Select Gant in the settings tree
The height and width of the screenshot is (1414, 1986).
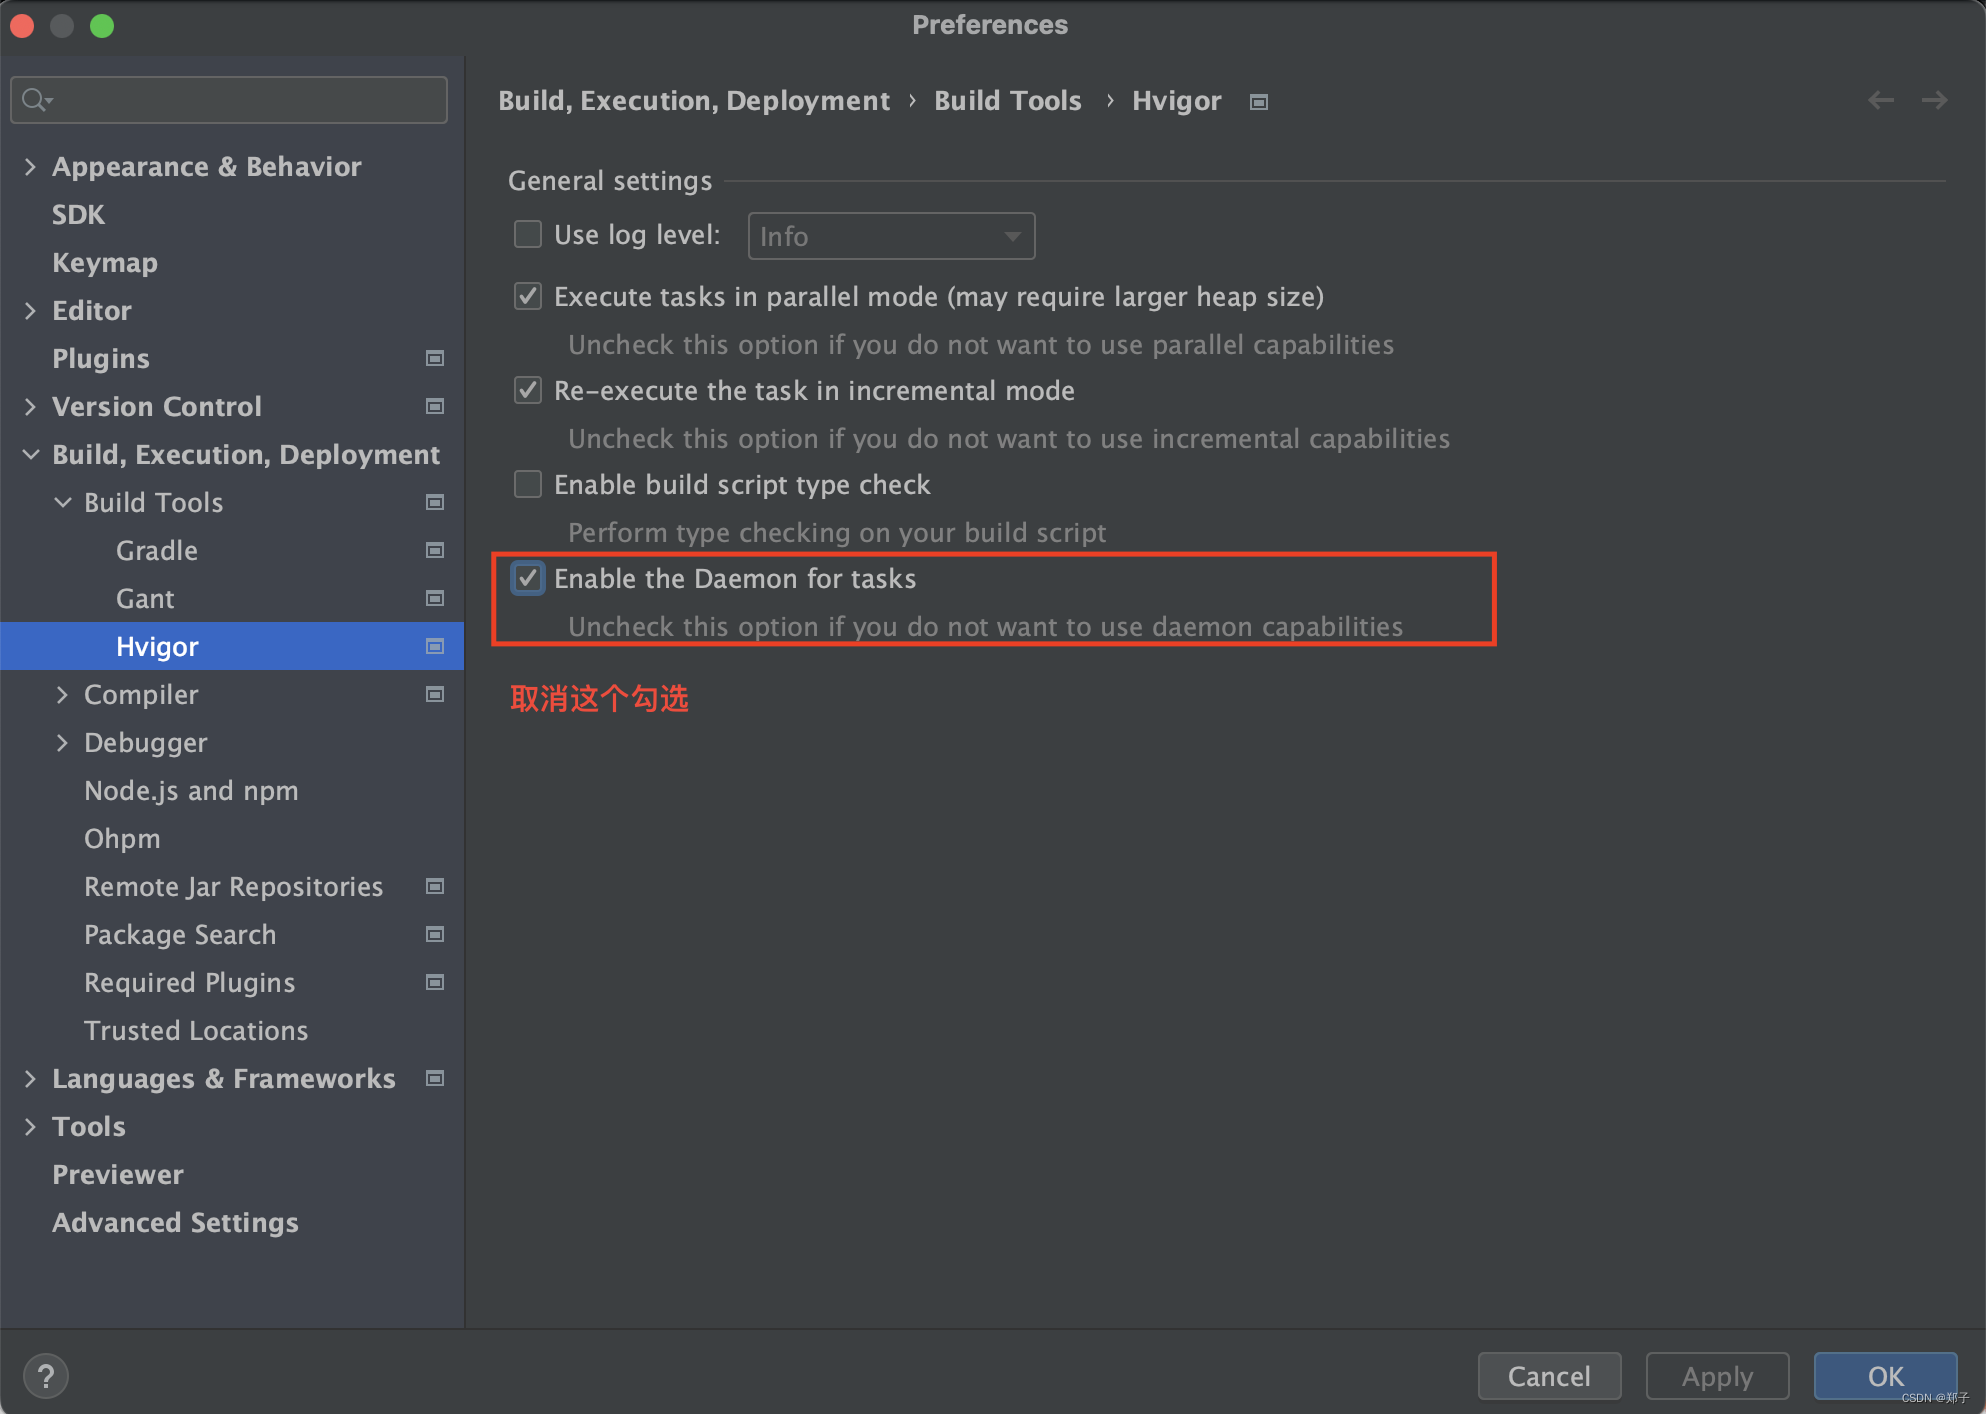(x=145, y=598)
